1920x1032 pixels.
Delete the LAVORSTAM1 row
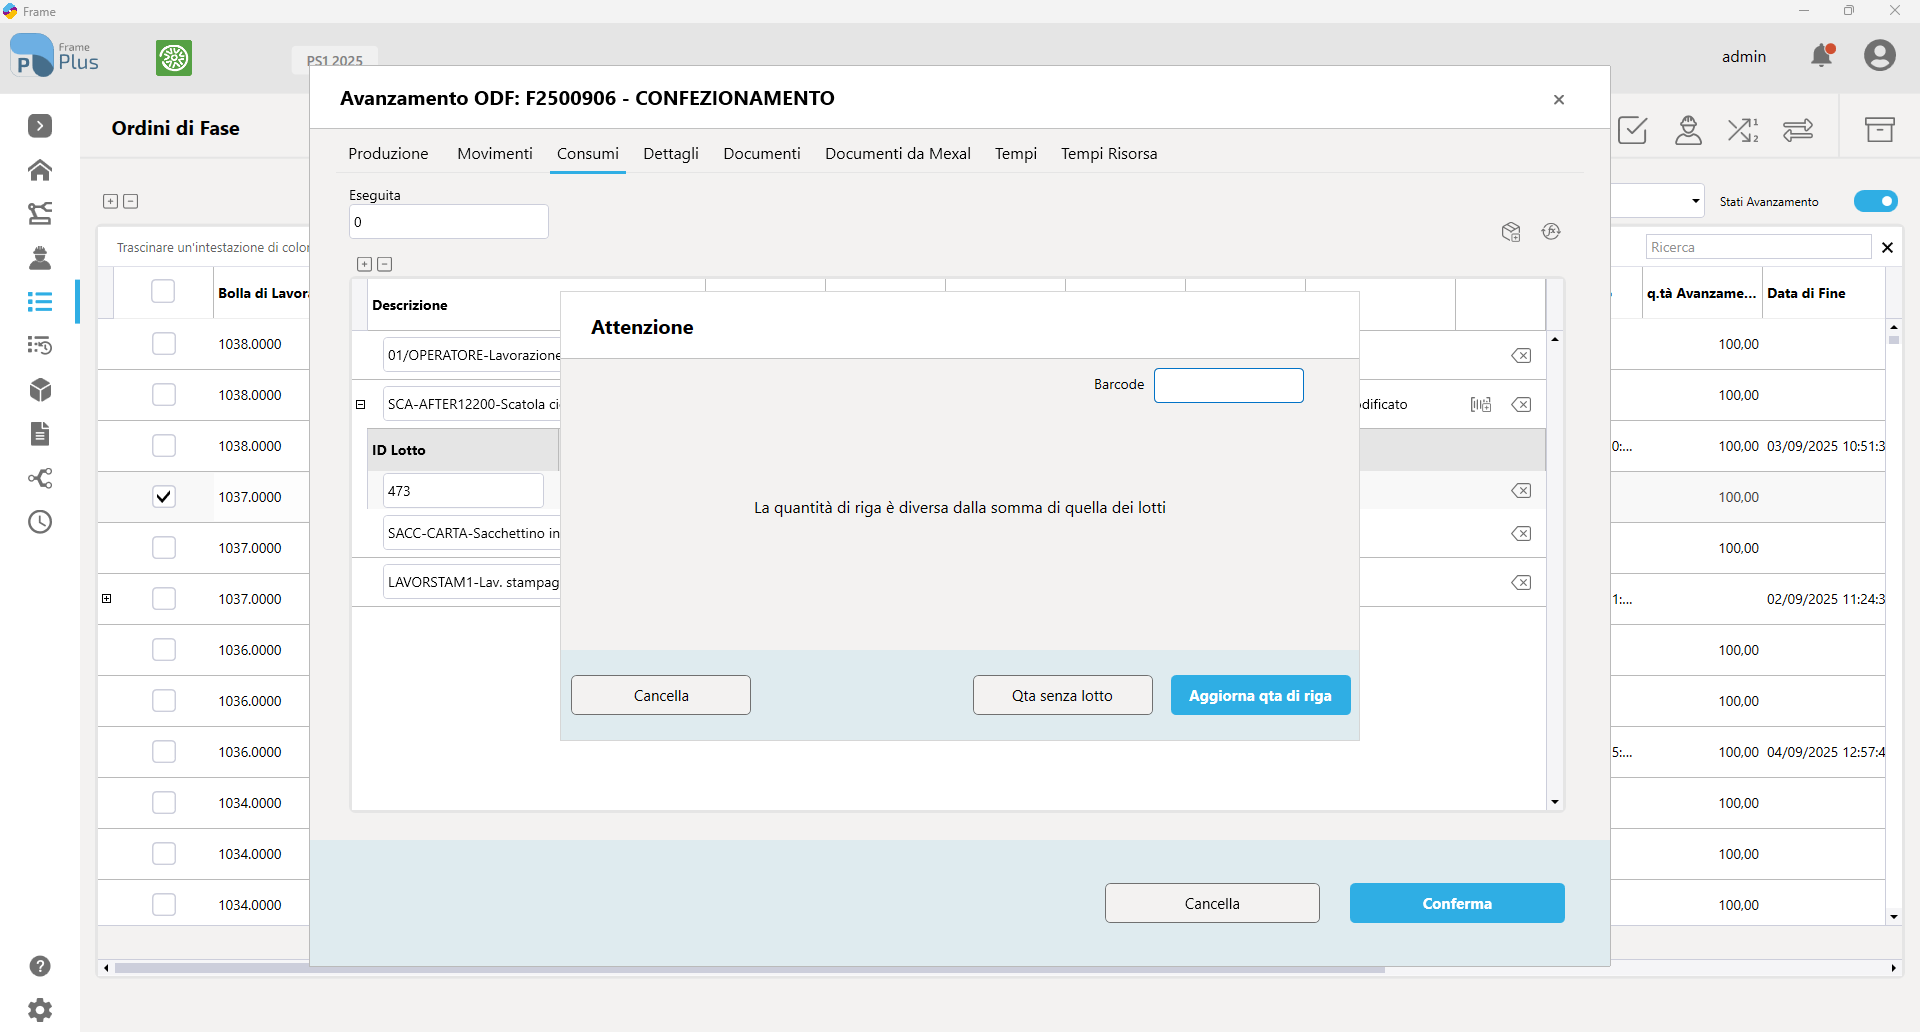[1521, 583]
